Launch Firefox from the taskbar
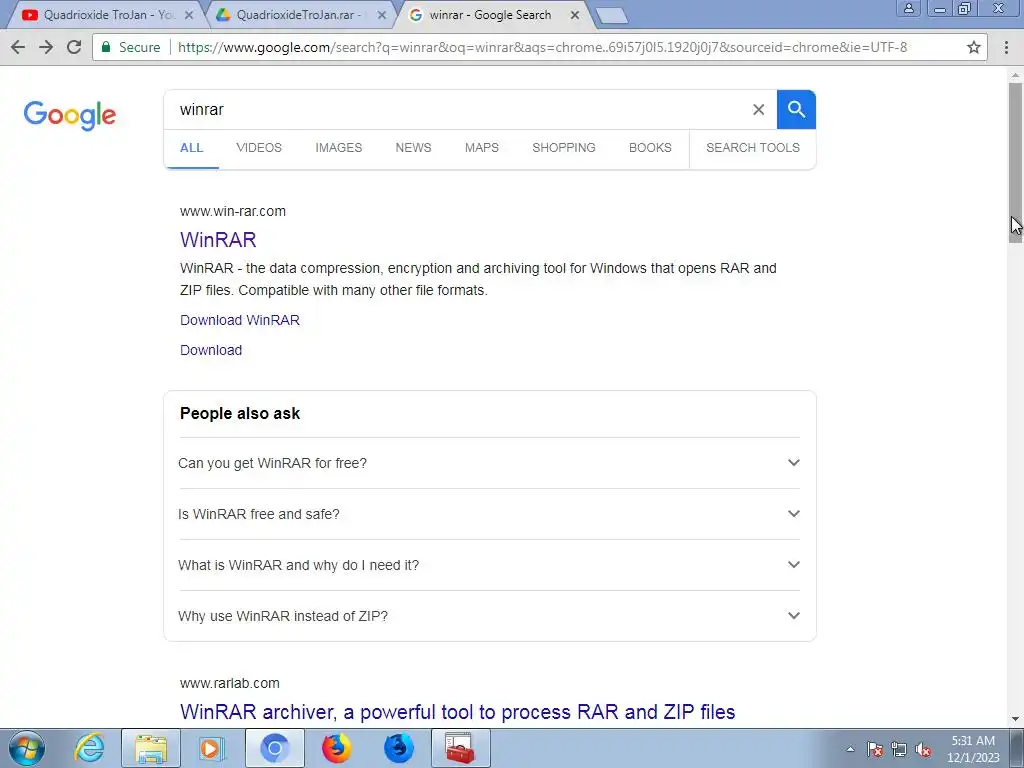The width and height of the screenshot is (1024, 768). pos(337,748)
